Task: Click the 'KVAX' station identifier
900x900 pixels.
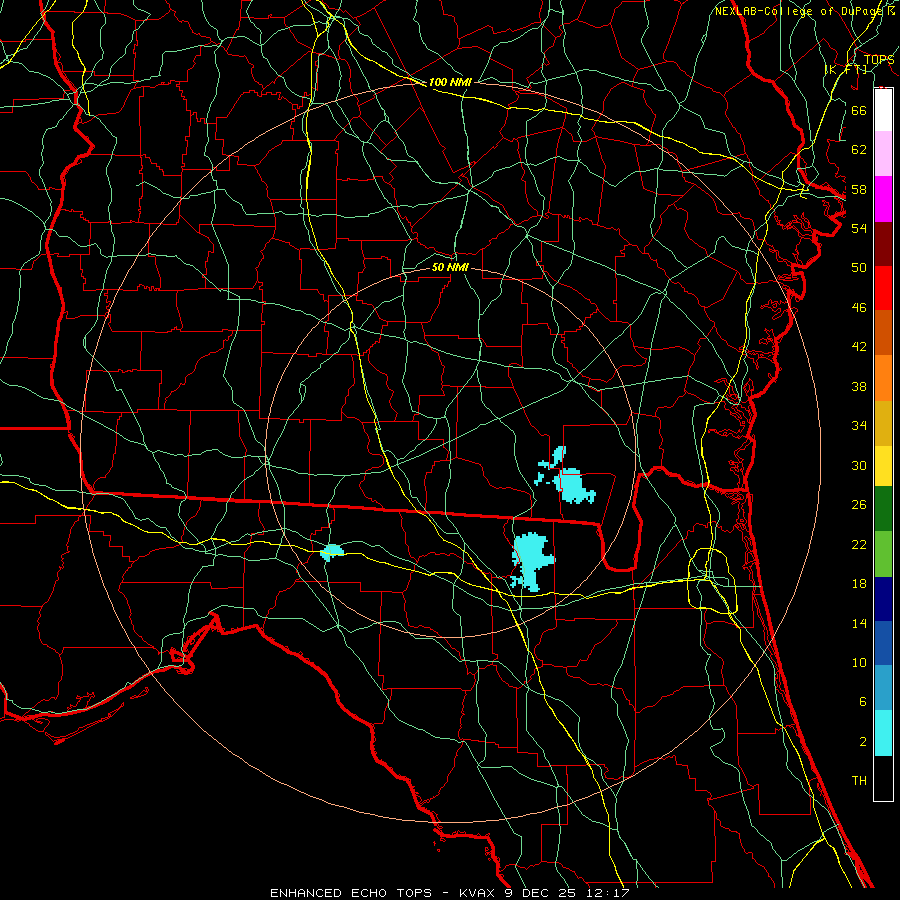Action: (x=476, y=893)
